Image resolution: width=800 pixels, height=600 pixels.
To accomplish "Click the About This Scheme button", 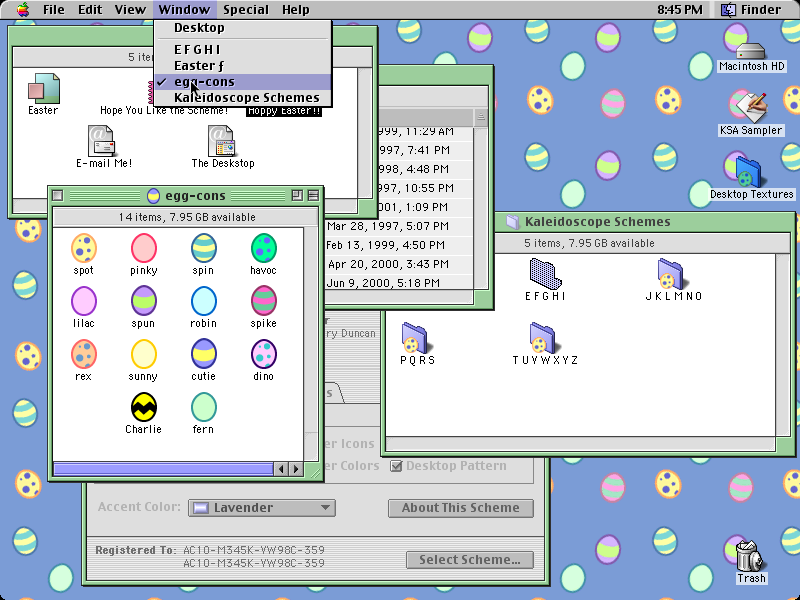I will pos(461,508).
